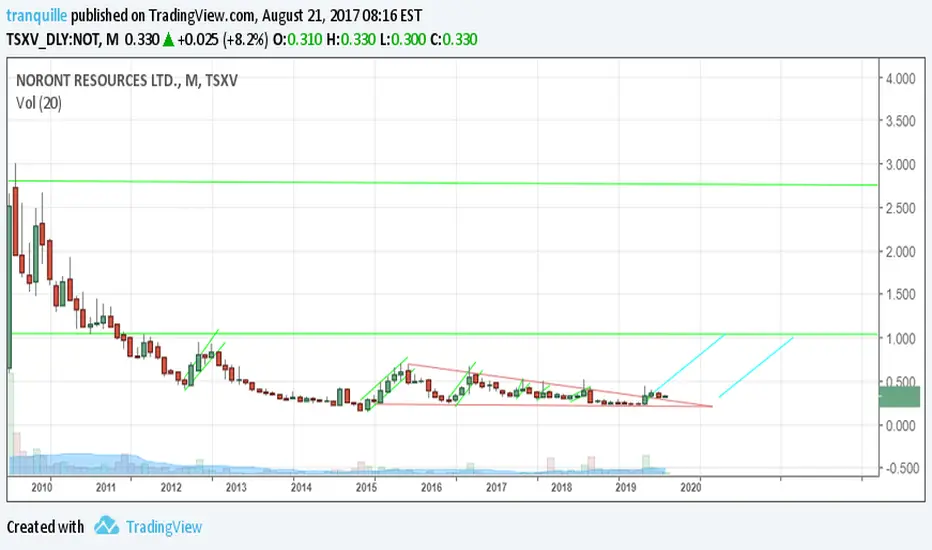This screenshot has height=550, width=932.
Task: Click the L:0.300 low value
Action: click(402, 40)
